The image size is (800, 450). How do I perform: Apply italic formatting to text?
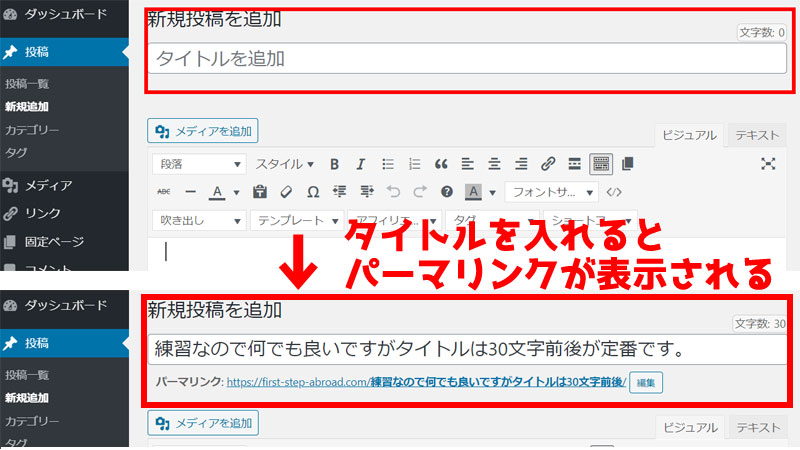click(x=360, y=164)
